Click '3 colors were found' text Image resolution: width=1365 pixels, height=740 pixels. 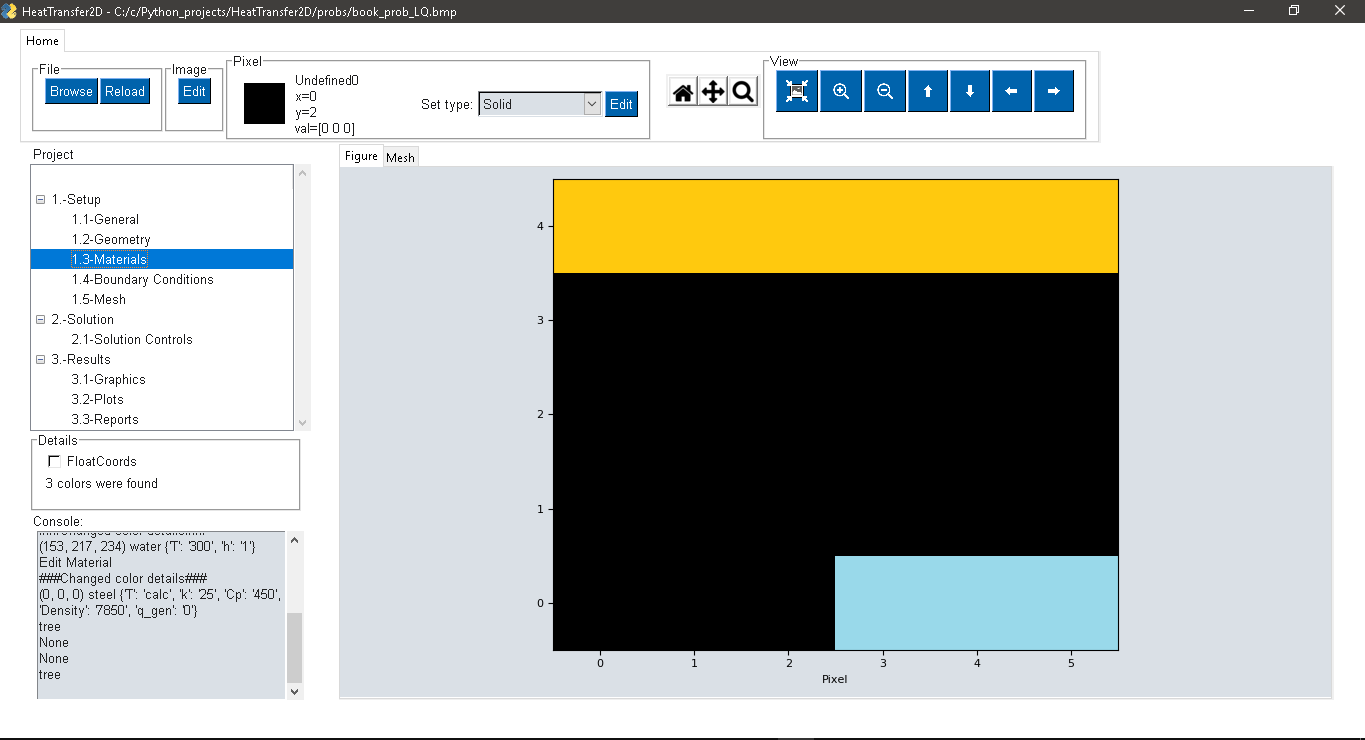pyautogui.click(x=101, y=483)
